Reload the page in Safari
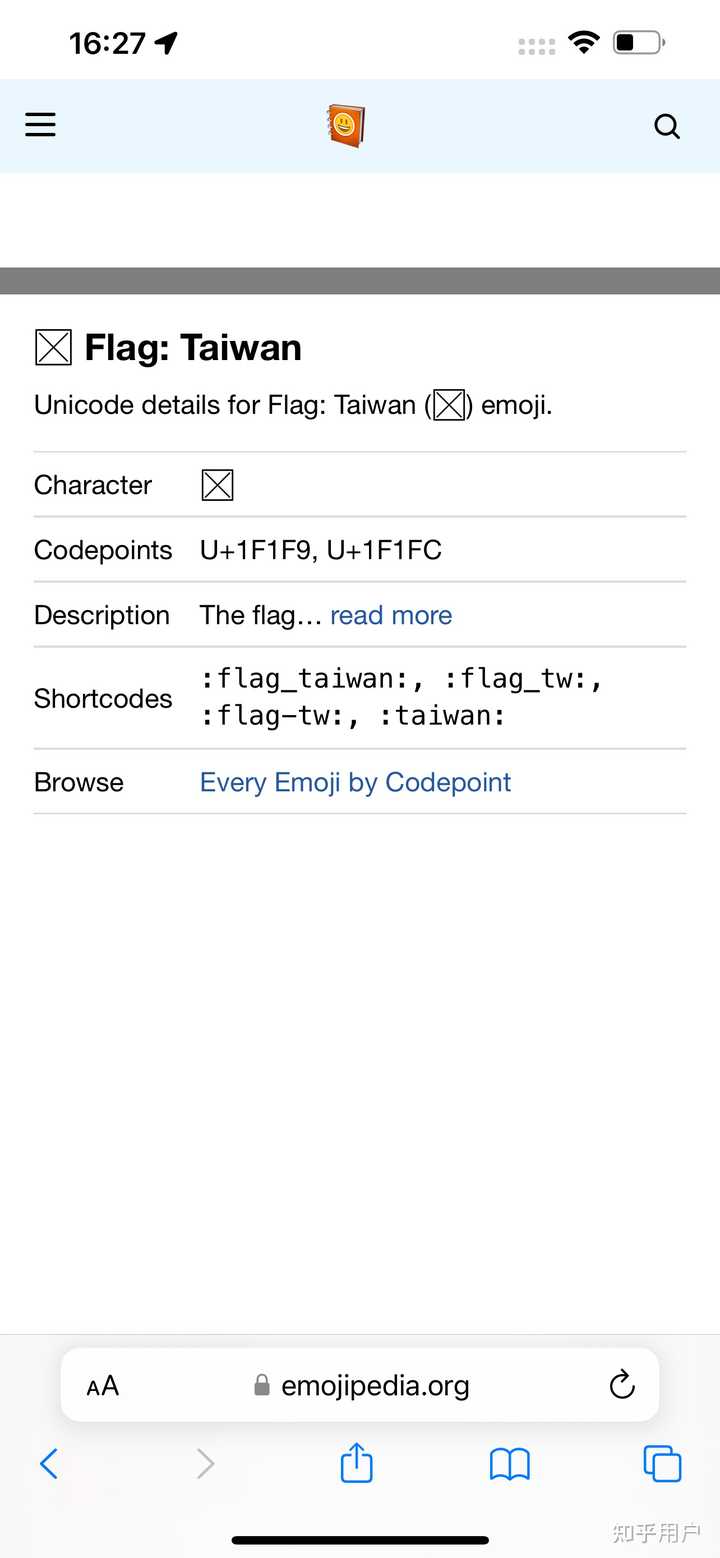 click(622, 1385)
